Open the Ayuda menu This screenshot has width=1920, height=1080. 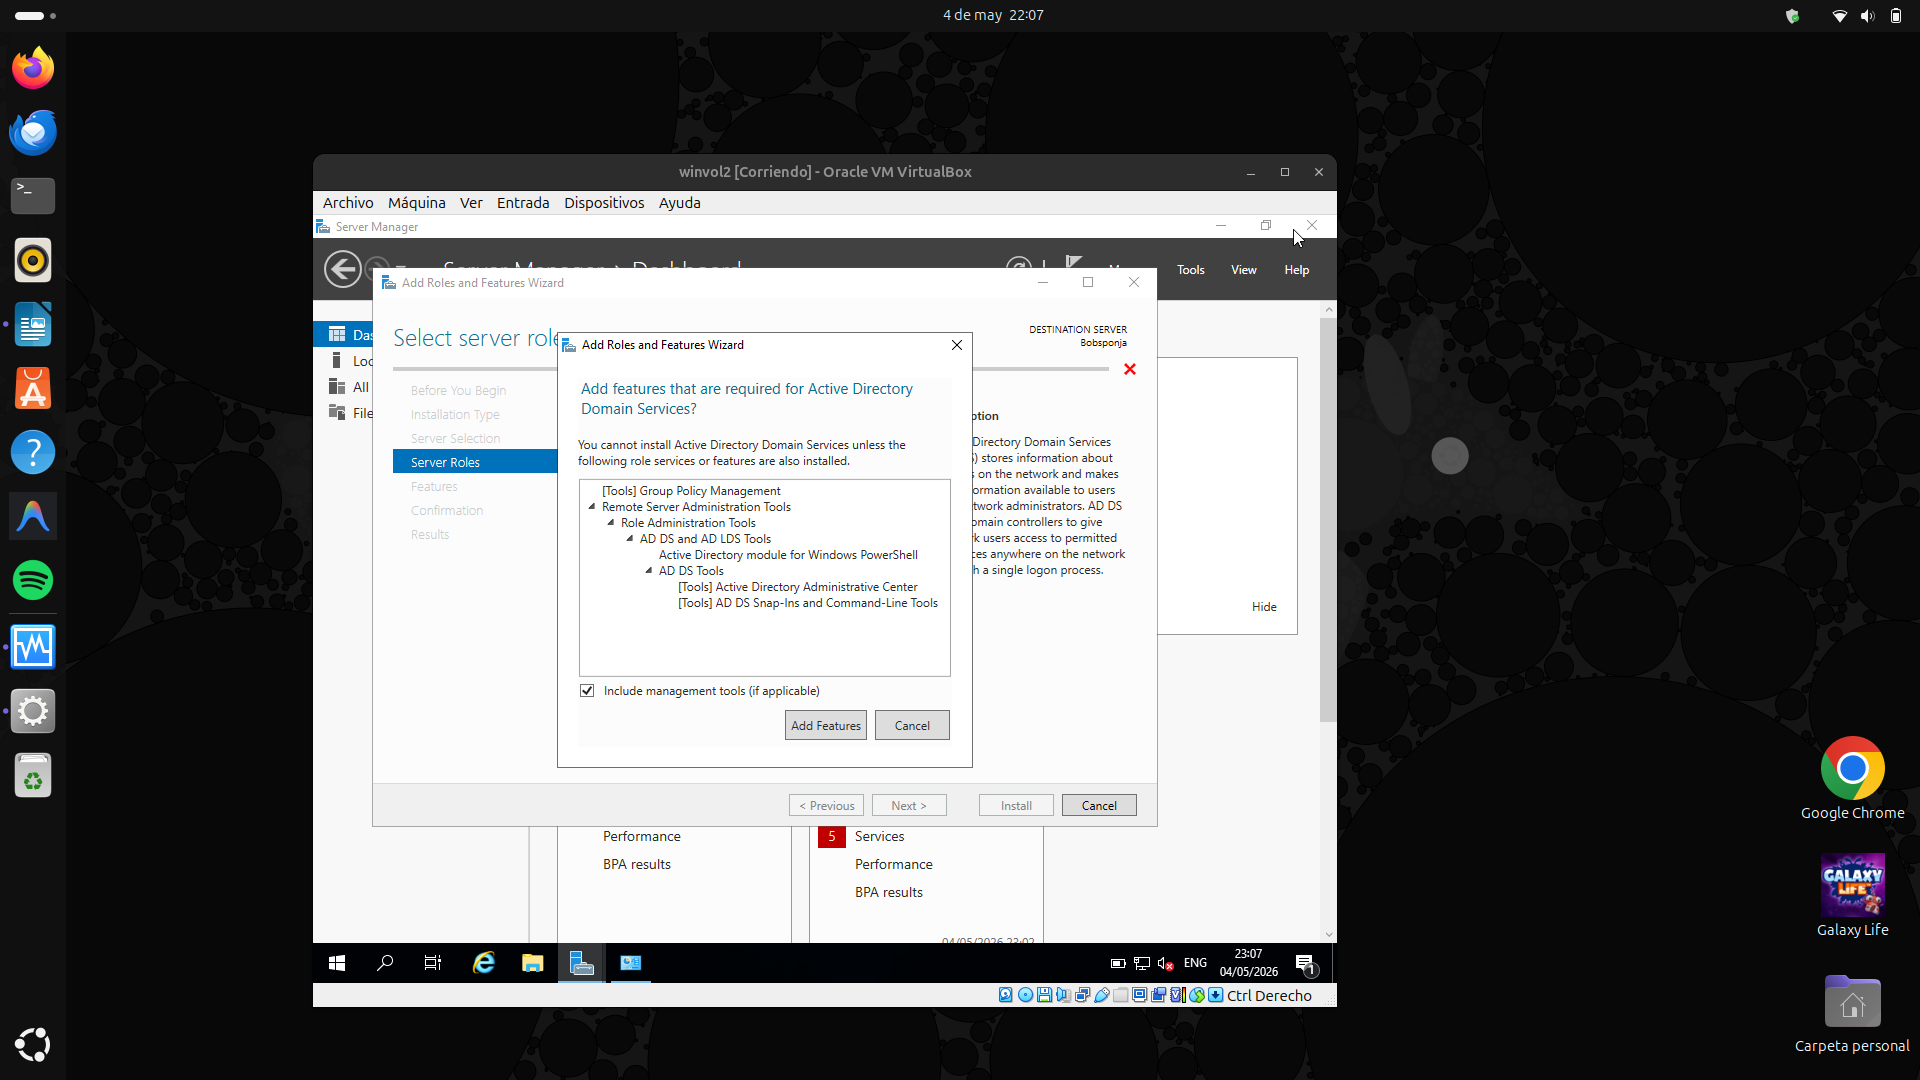[x=679, y=203]
